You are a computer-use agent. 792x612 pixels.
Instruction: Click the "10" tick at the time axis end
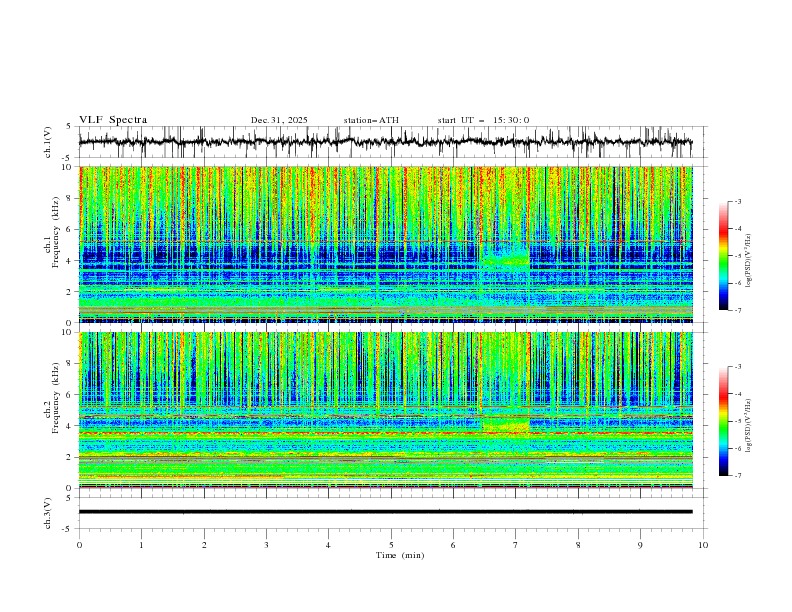pyautogui.click(x=703, y=545)
